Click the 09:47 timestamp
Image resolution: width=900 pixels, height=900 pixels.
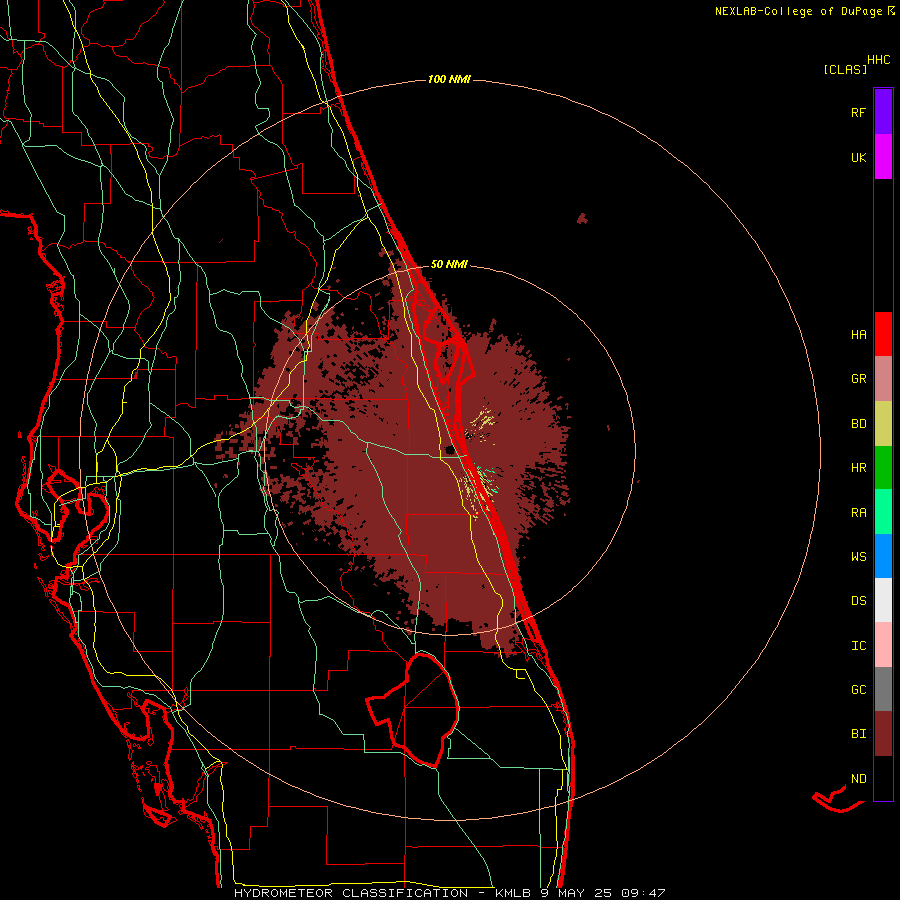pyautogui.click(x=643, y=893)
